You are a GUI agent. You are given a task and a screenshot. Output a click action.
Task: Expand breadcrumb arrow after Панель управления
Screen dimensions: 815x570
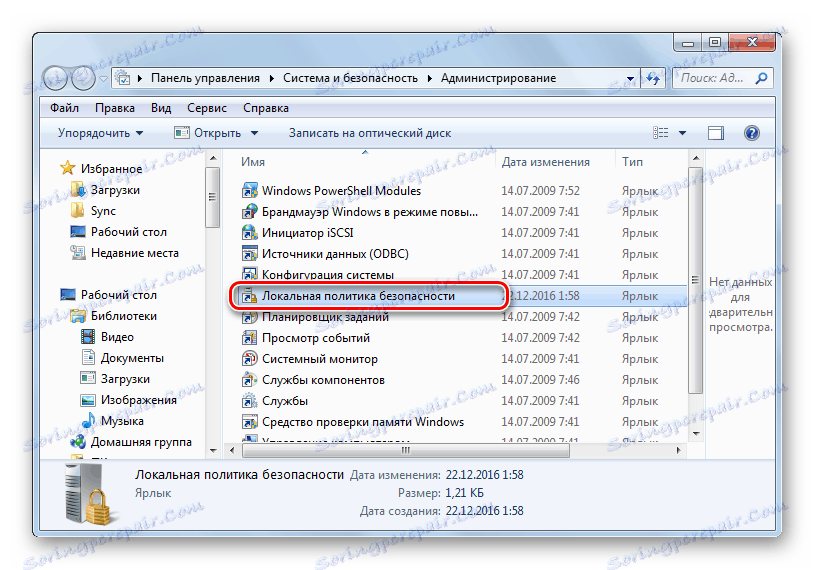click(x=271, y=78)
